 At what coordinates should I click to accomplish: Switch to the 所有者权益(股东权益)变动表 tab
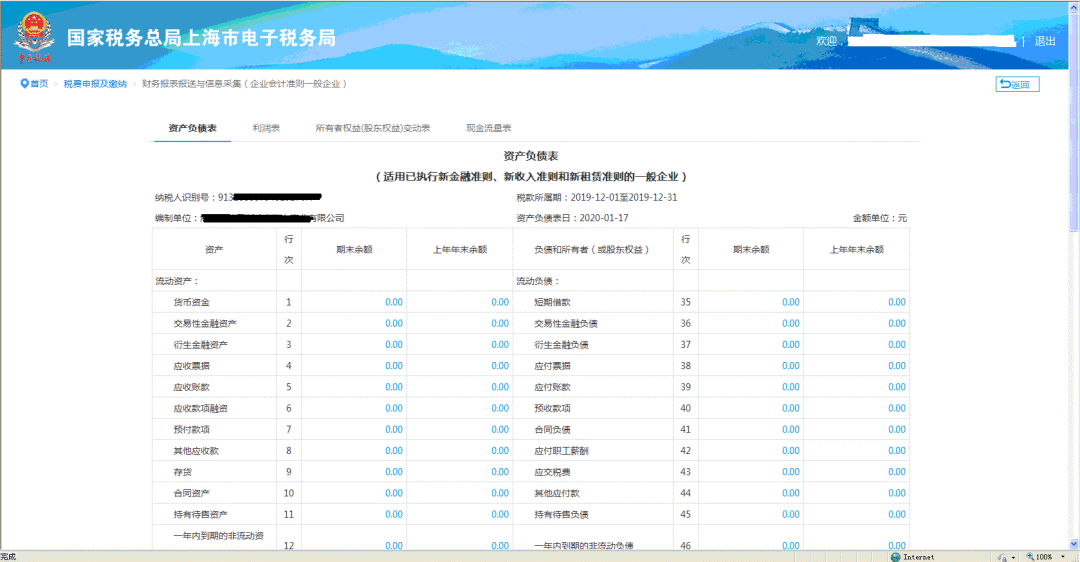(373, 128)
